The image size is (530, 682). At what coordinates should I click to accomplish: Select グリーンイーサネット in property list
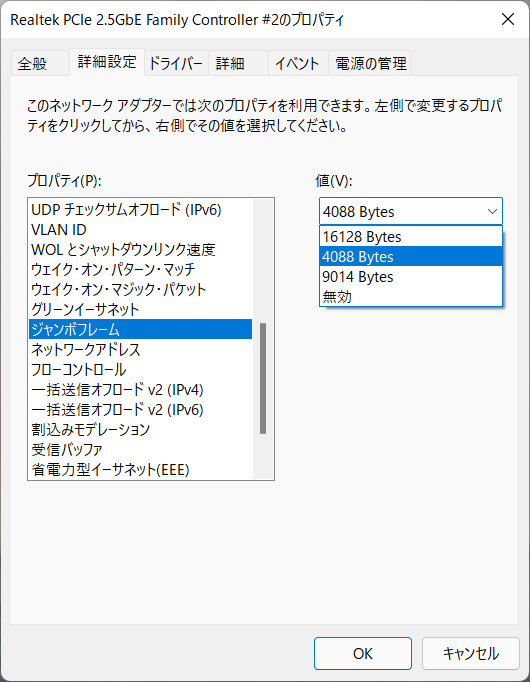(140, 309)
